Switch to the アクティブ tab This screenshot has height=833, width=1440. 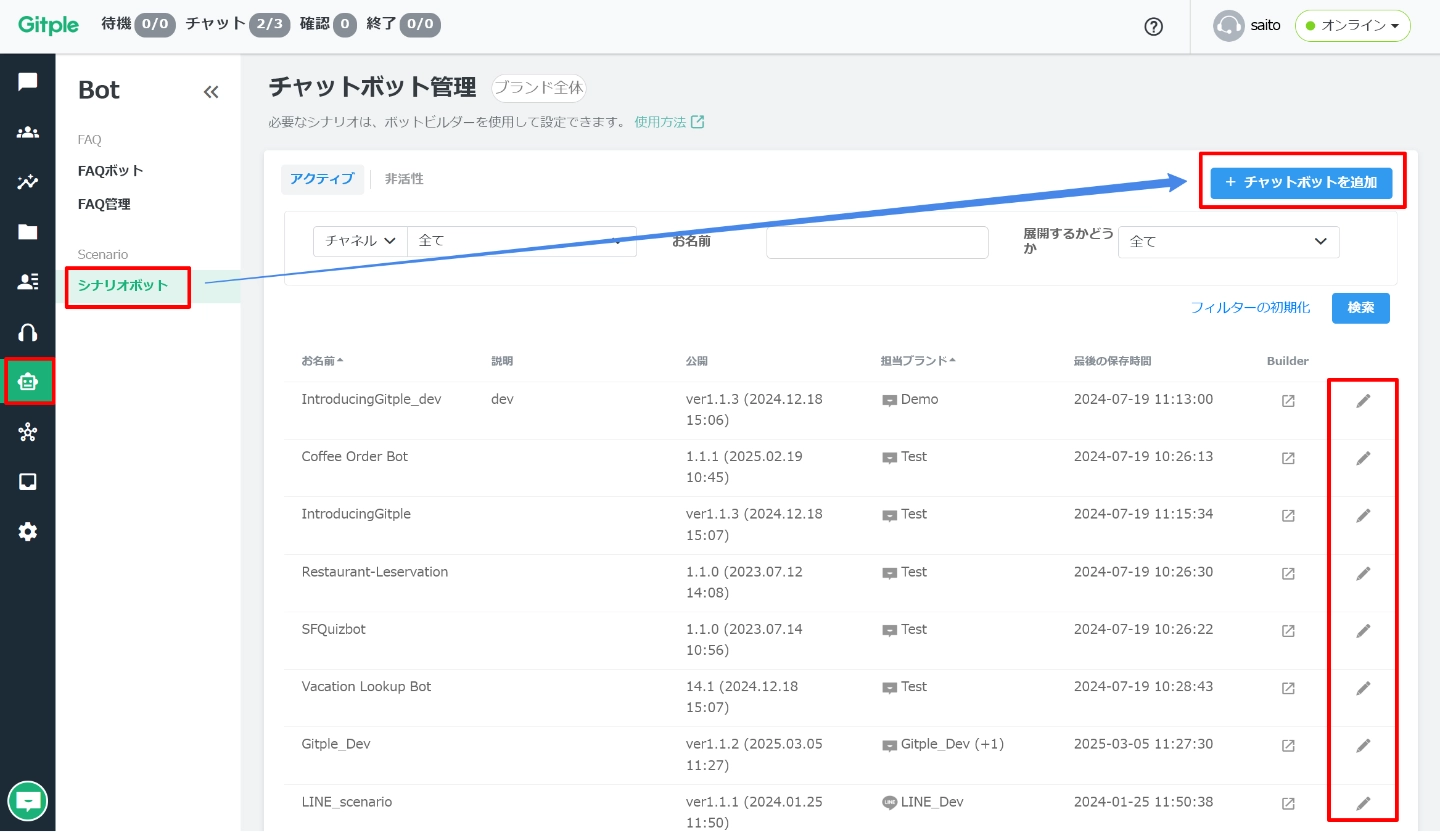(322, 179)
